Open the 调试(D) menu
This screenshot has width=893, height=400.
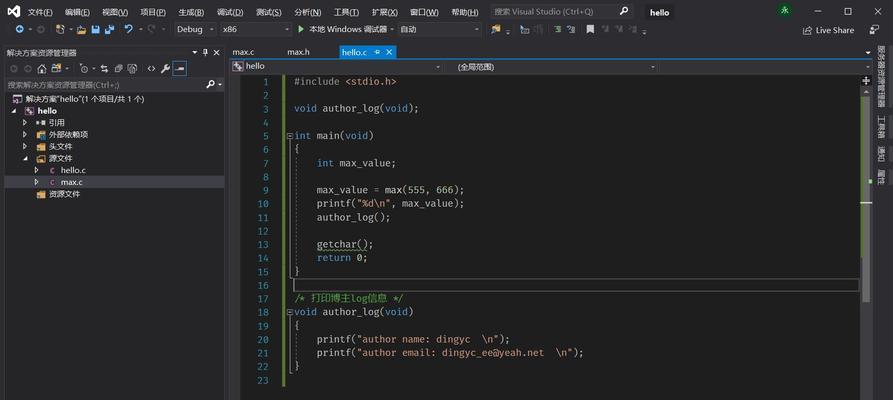230,12
